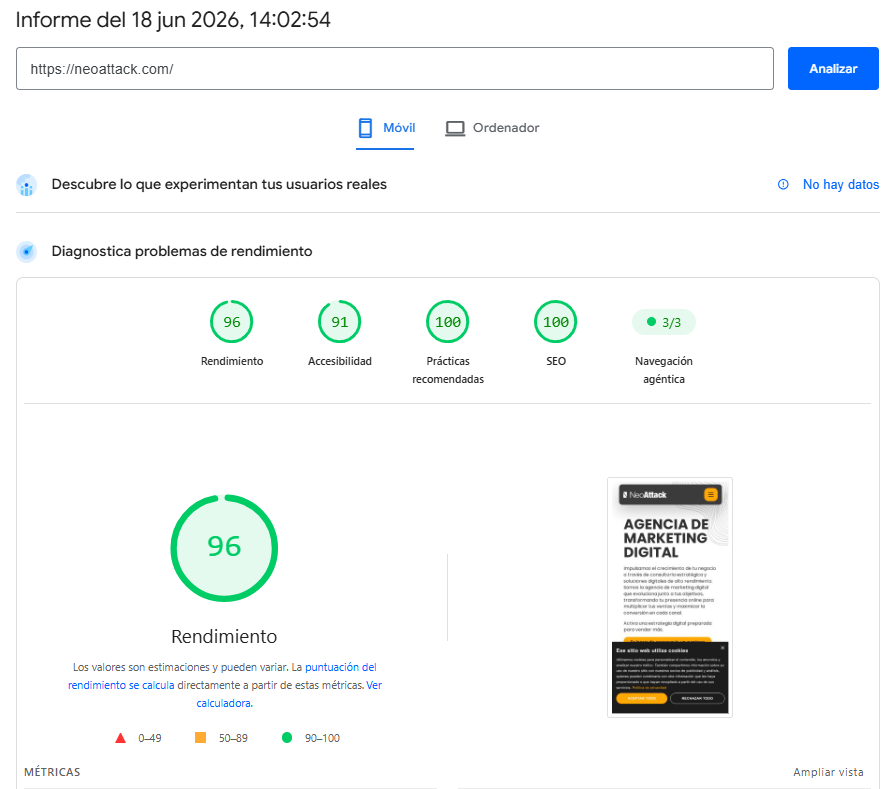
Task: Open the No hay datos link
Action: tap(841, 184)
